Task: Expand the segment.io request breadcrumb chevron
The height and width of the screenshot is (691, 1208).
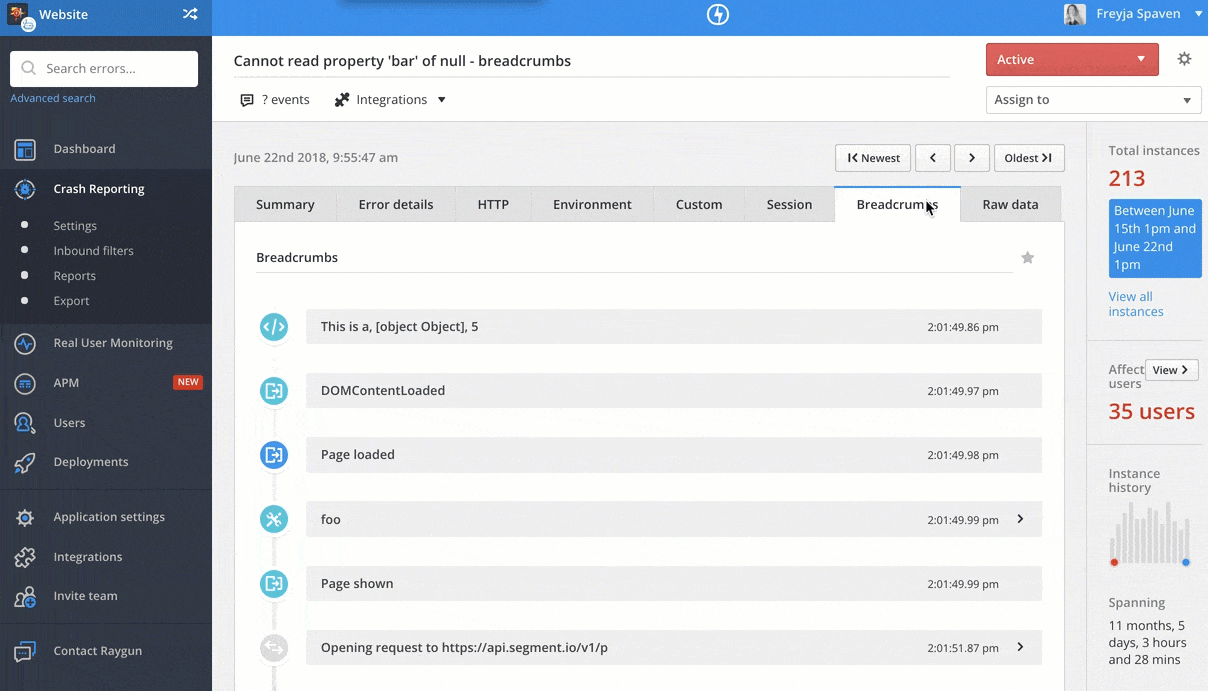Action: coord(1020,647)
